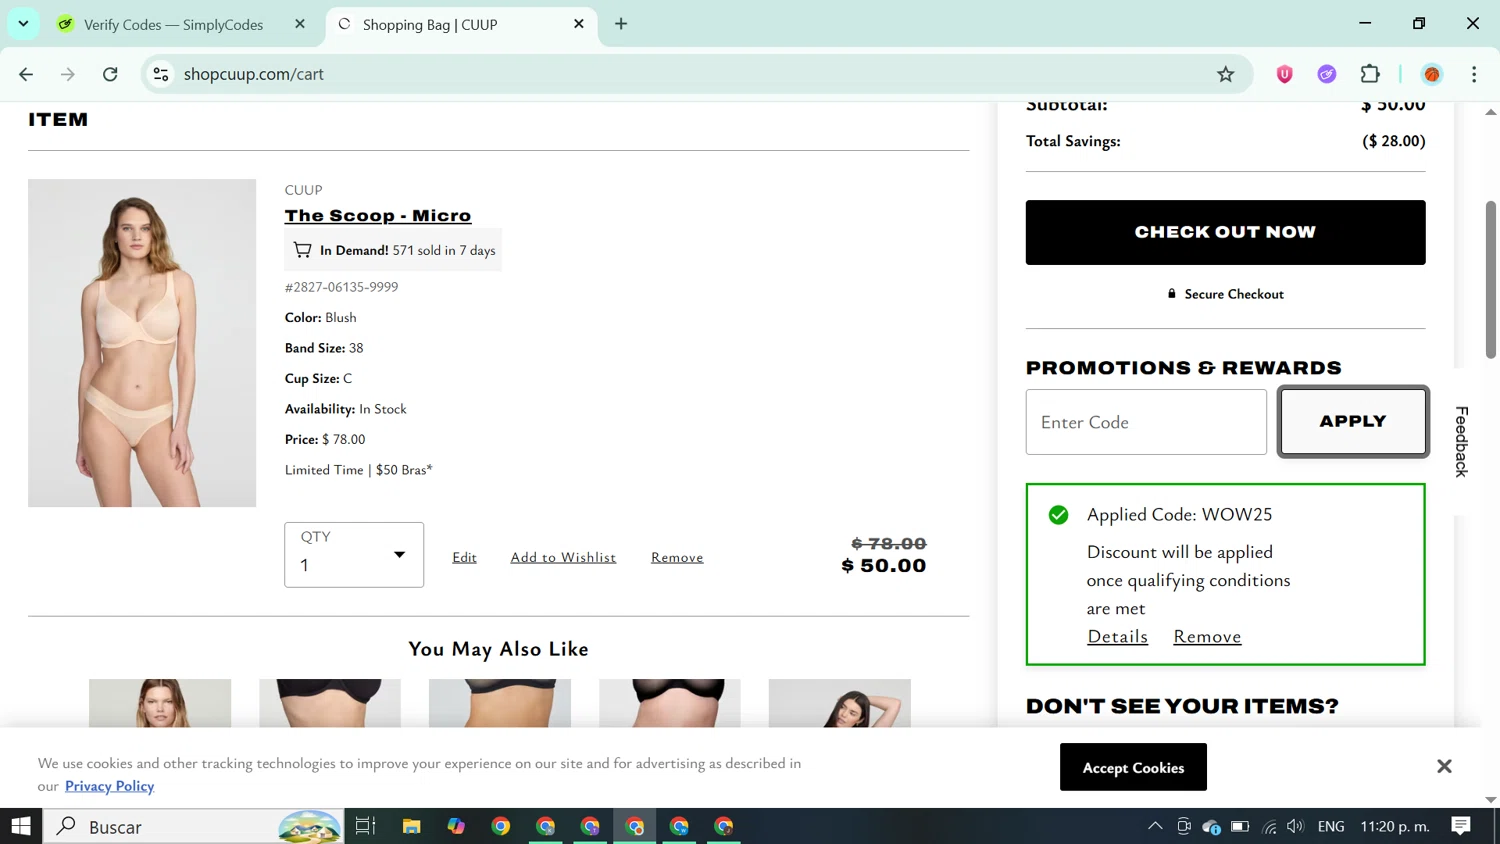Open the Chrome profile avatar
Image resolution: width=1500 pixels, height=844 pixels.
pos(1432,74)
